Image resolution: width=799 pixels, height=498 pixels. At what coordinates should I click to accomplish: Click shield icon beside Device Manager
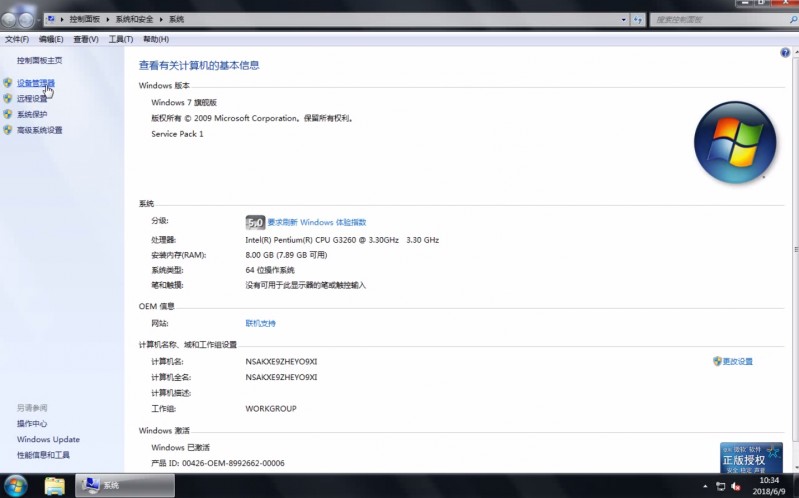tap(8, 83)
